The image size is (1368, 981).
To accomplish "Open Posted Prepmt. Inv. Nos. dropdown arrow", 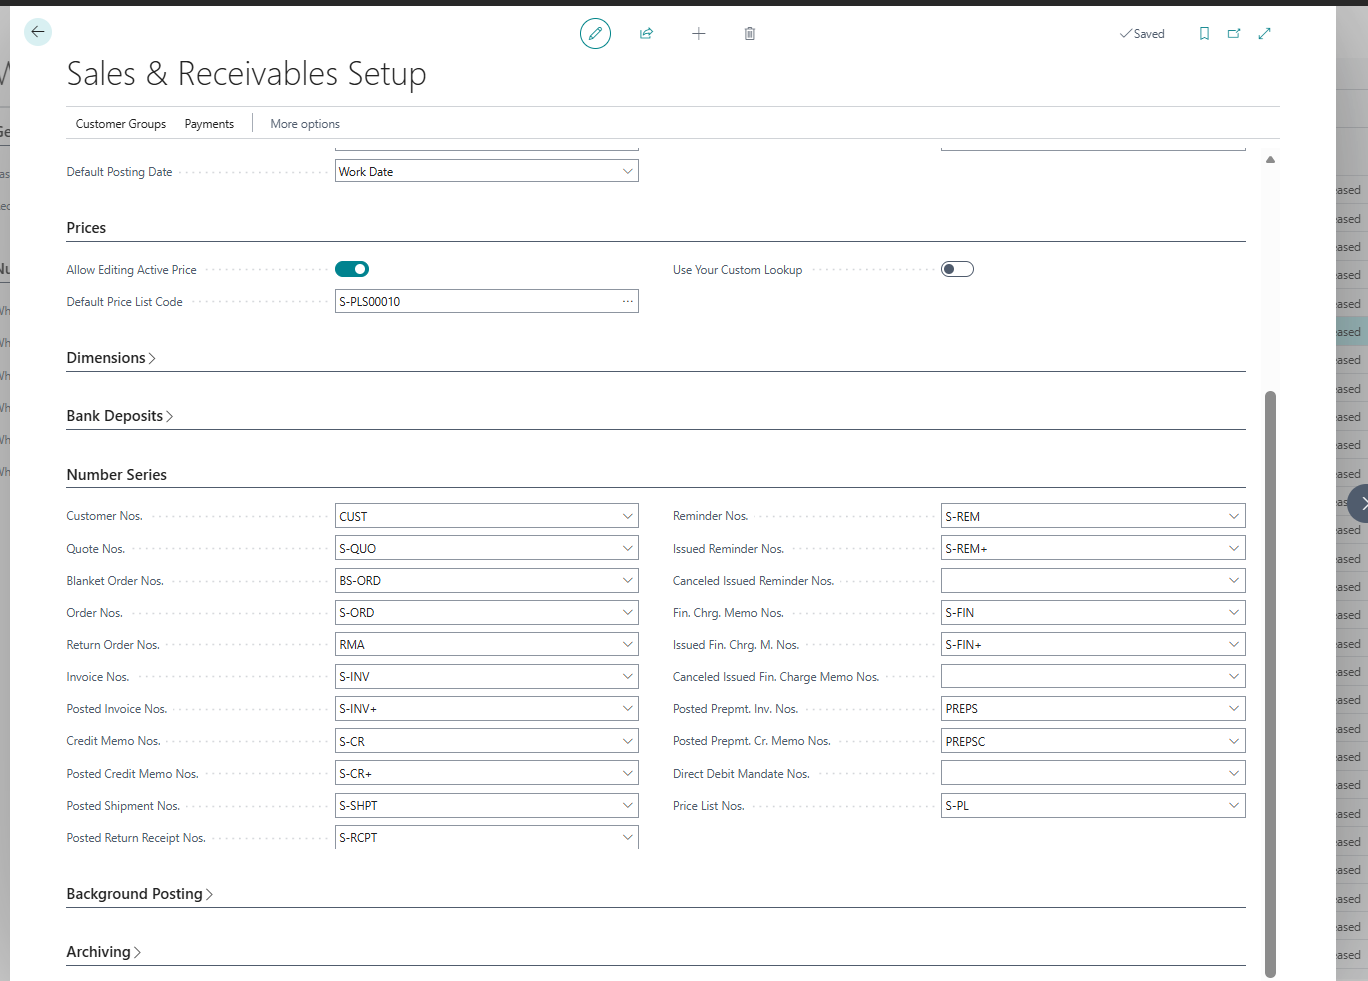I will [x=1234, y=708].
